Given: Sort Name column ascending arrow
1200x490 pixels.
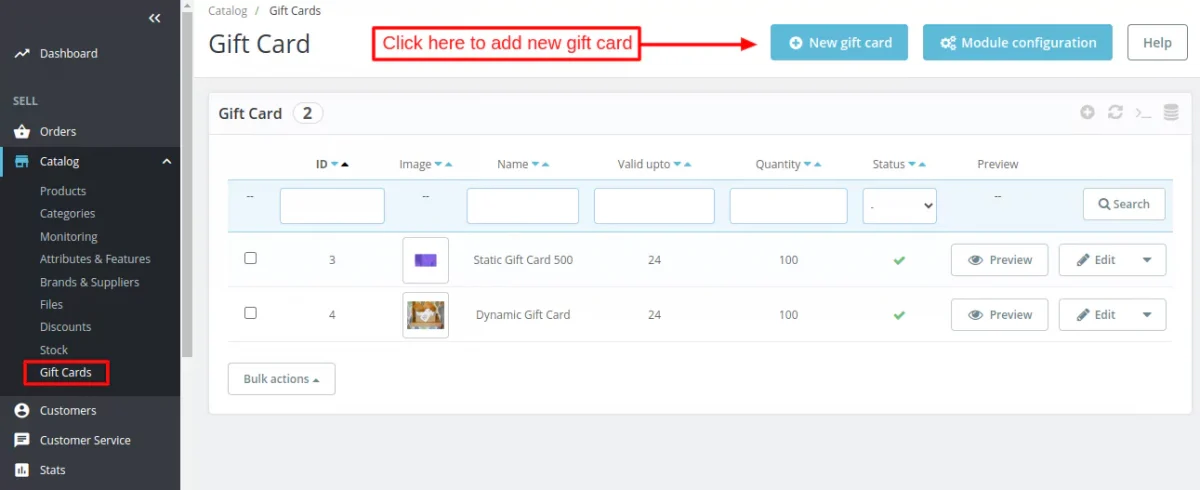Looking at the screenshot, I should 546,164.
